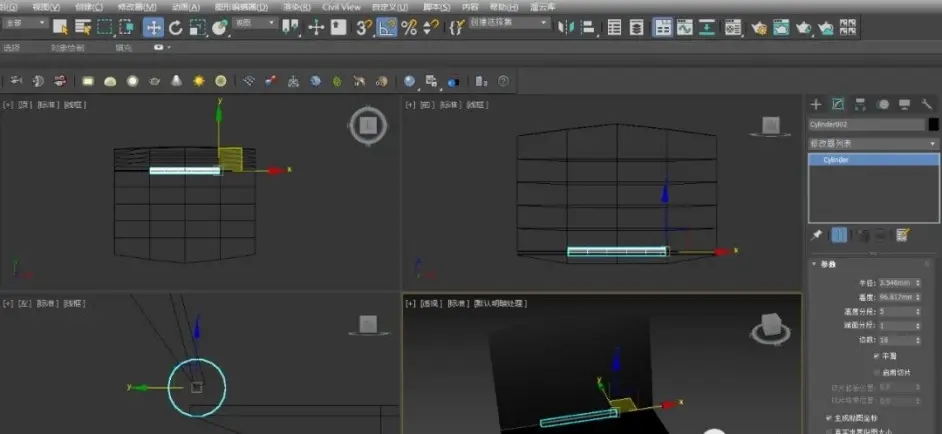Switch to Hierarchy panel tab
Screen dimensions: 942x434
click(860, 104)
